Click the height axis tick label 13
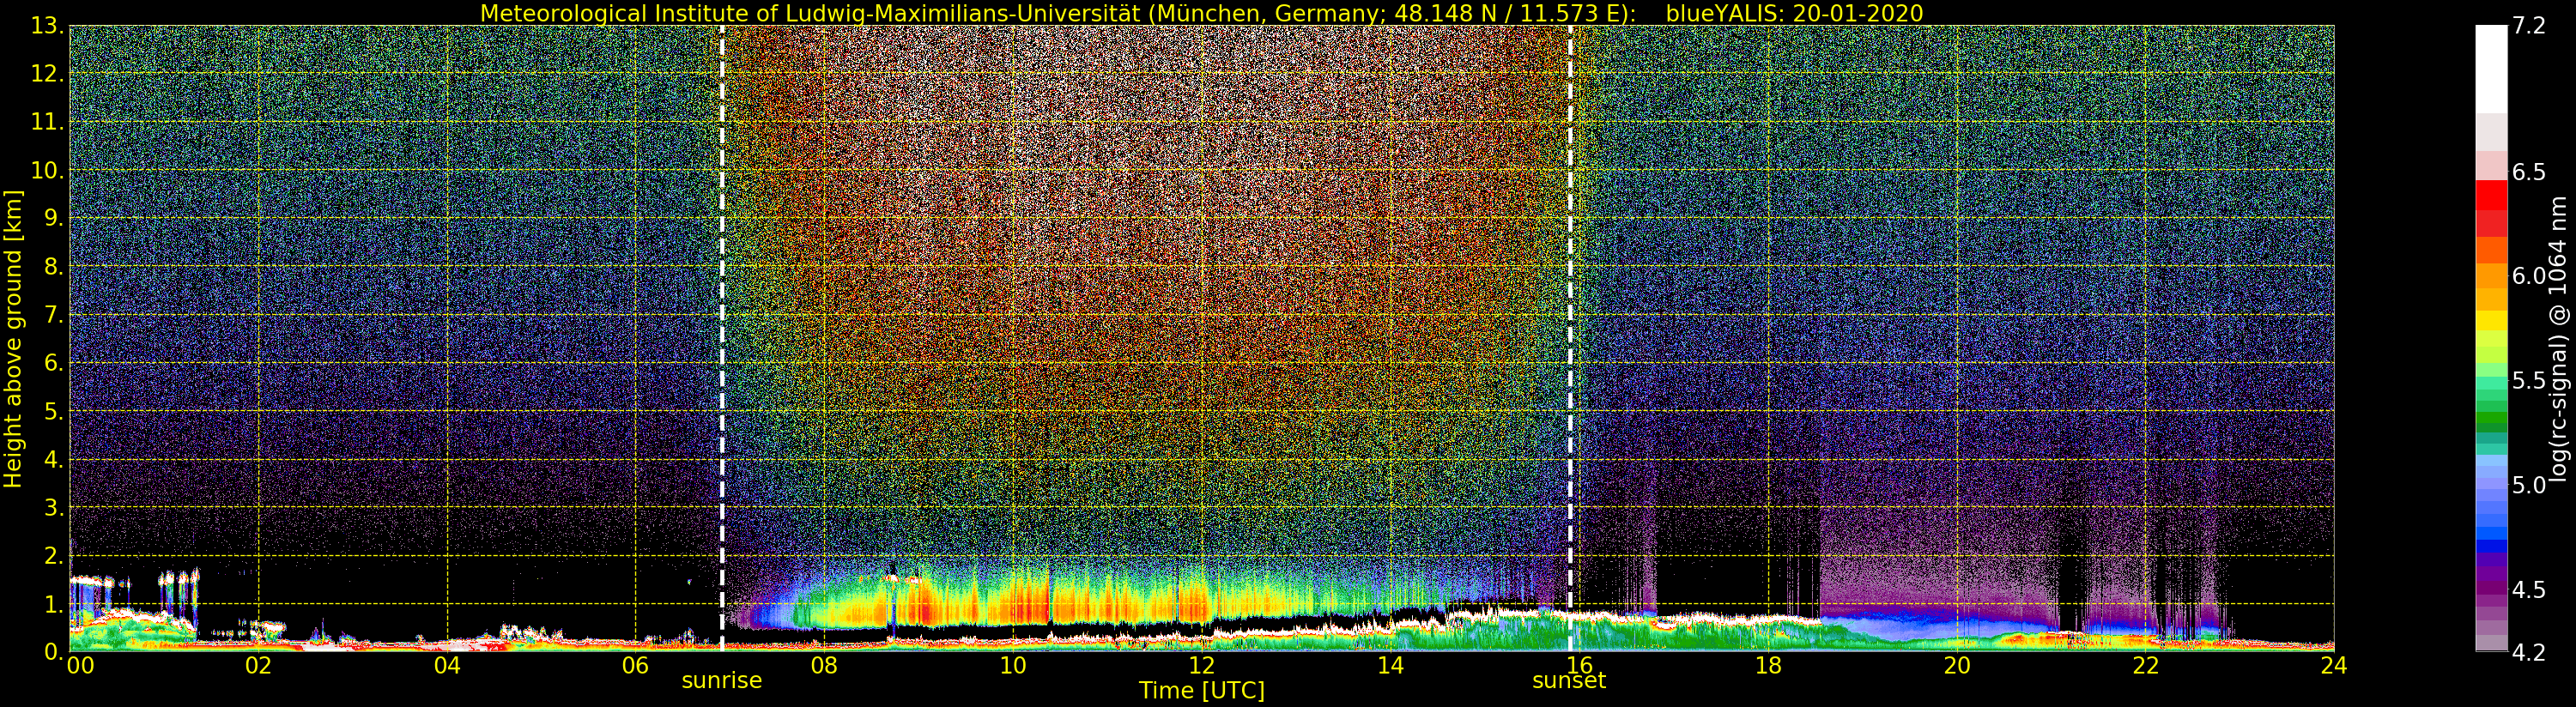The image size is (2576, 707). (48, 26)
